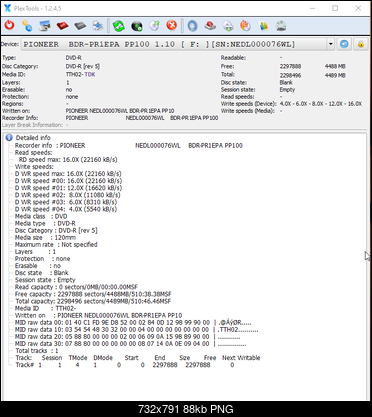This screenshot has height=417, width=372.
Task: Select 'Media size : 120mm' line
Action: point(45,237)
